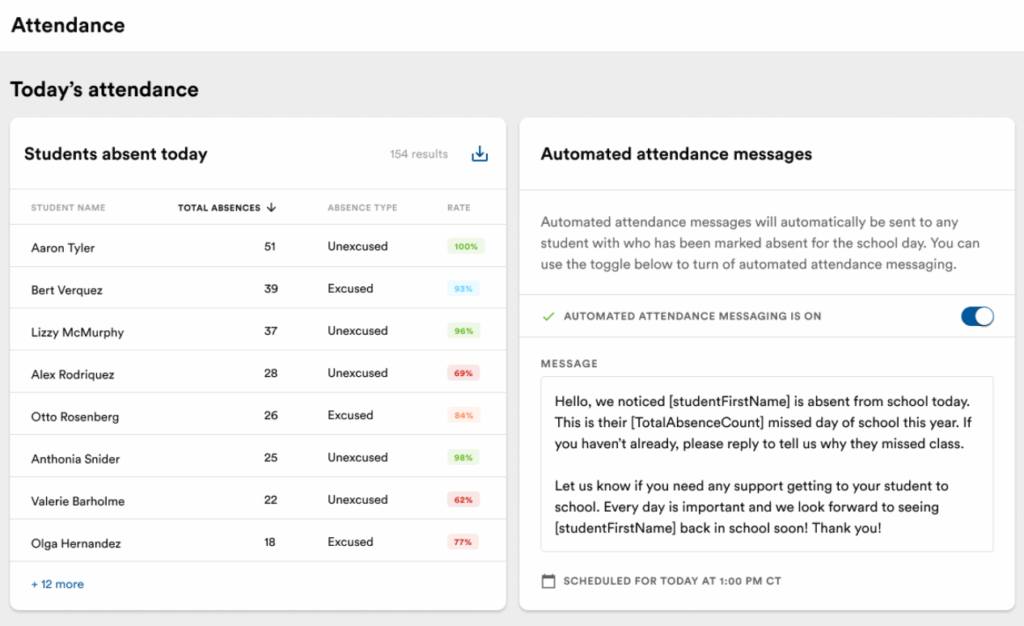Click inside the Message text box

coord(766,463)
